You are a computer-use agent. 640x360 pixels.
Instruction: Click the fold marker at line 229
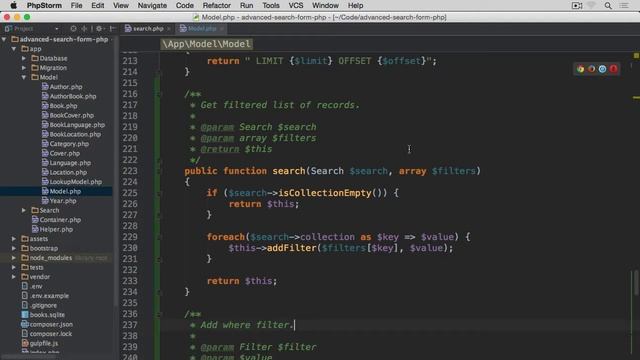point(160,237)
